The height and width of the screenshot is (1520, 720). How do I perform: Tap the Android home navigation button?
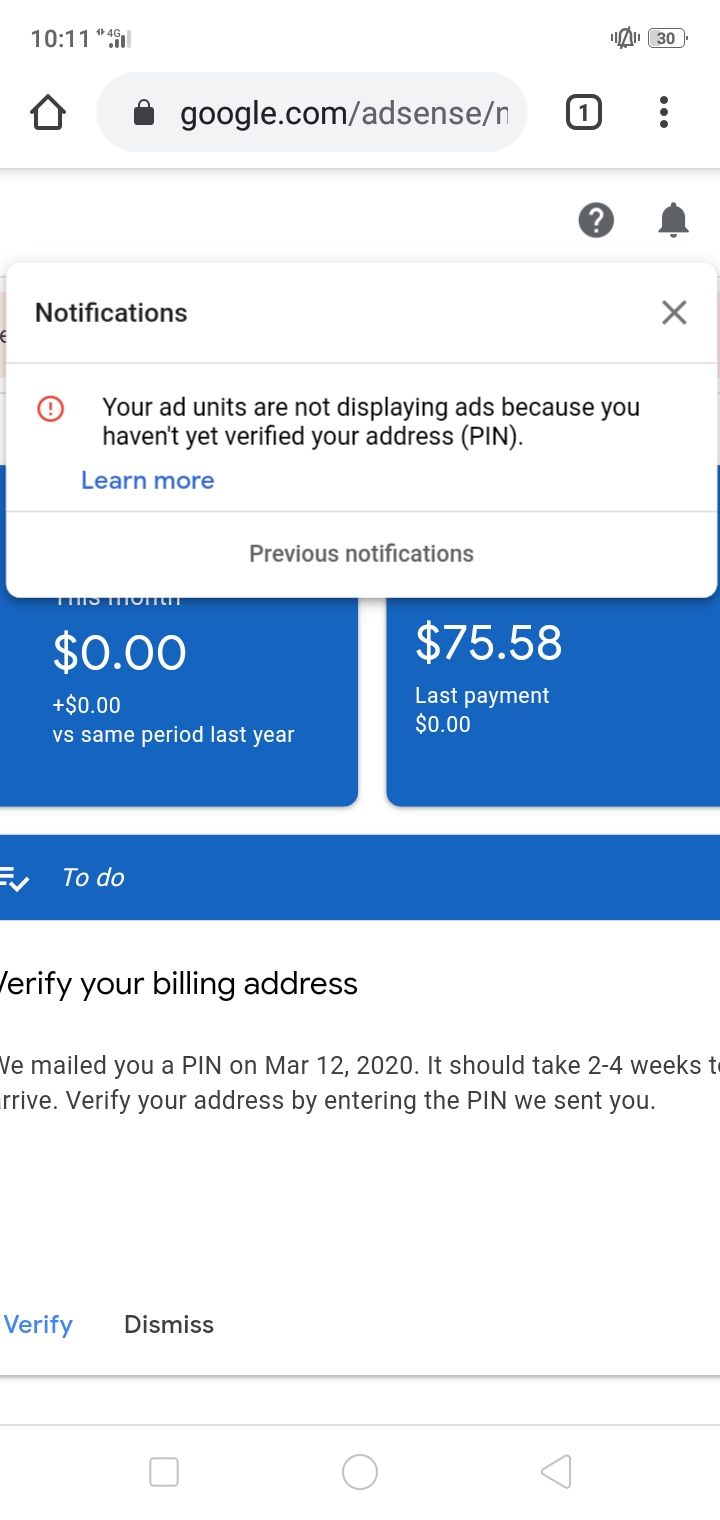360,1471
